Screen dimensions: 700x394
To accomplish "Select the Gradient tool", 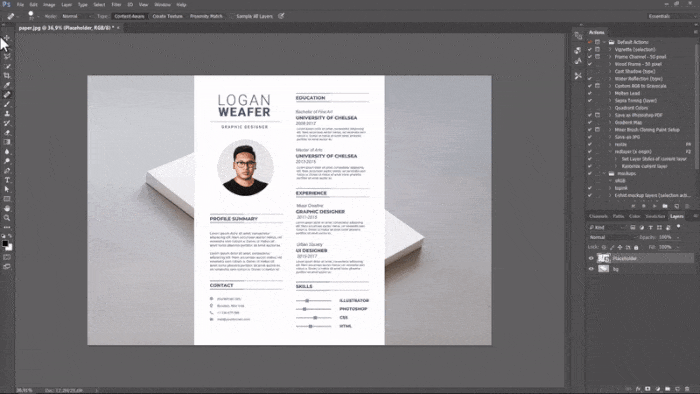I will pyautogui.click(x=7, y=142).
